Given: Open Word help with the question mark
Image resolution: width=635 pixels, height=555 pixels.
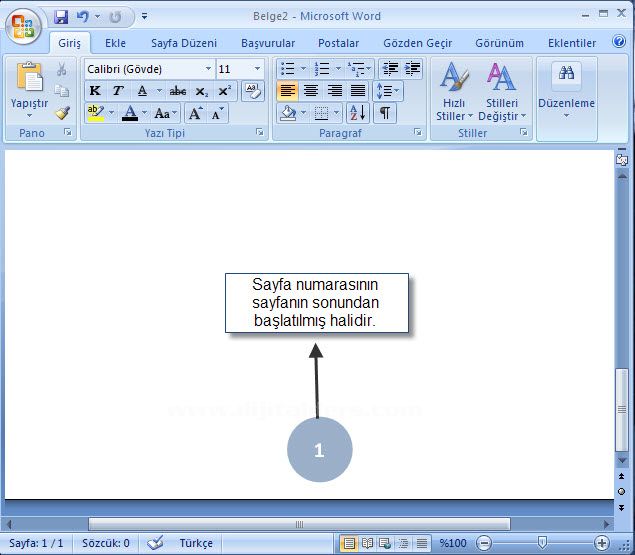Looking at the screenshot, I should 618,41.
